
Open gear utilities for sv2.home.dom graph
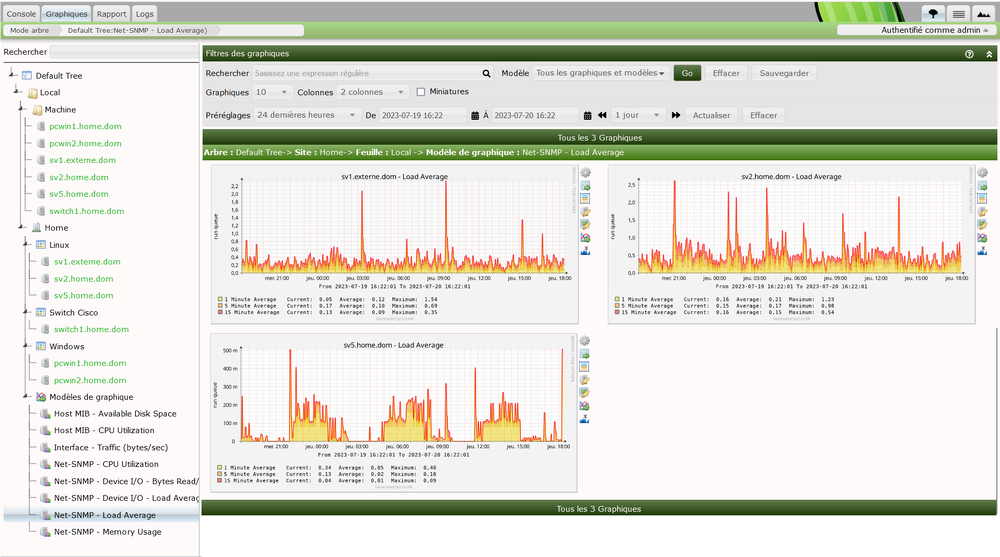click(983, 173)
